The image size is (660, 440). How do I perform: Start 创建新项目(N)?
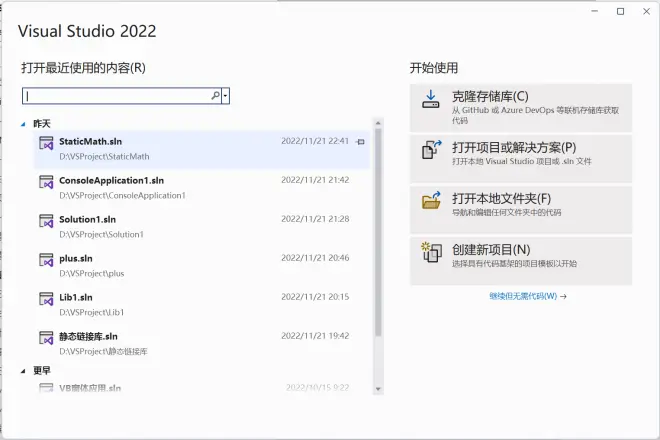point(521,261)
